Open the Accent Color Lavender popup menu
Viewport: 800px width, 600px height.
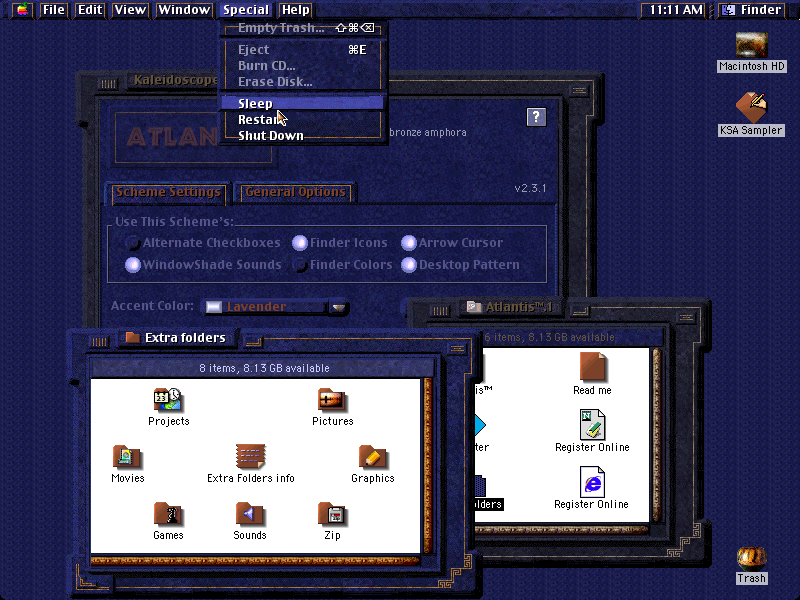point(276,307)
